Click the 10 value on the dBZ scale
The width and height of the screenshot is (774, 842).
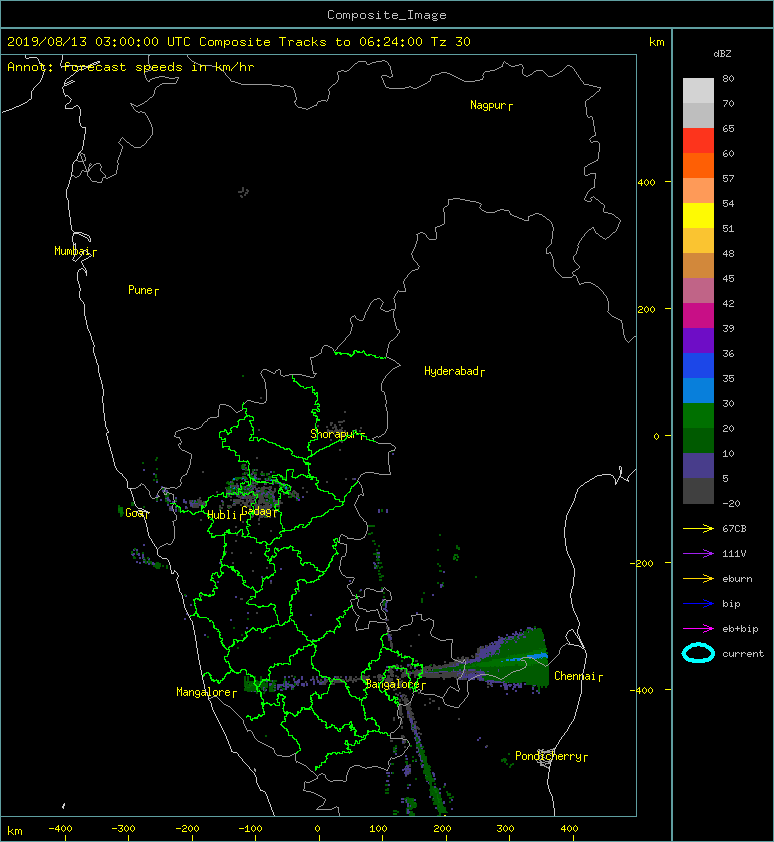click(728, 454)
